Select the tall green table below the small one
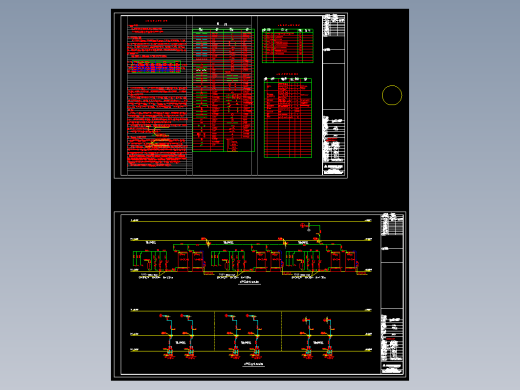520x390 pixels. click(288, 118)
